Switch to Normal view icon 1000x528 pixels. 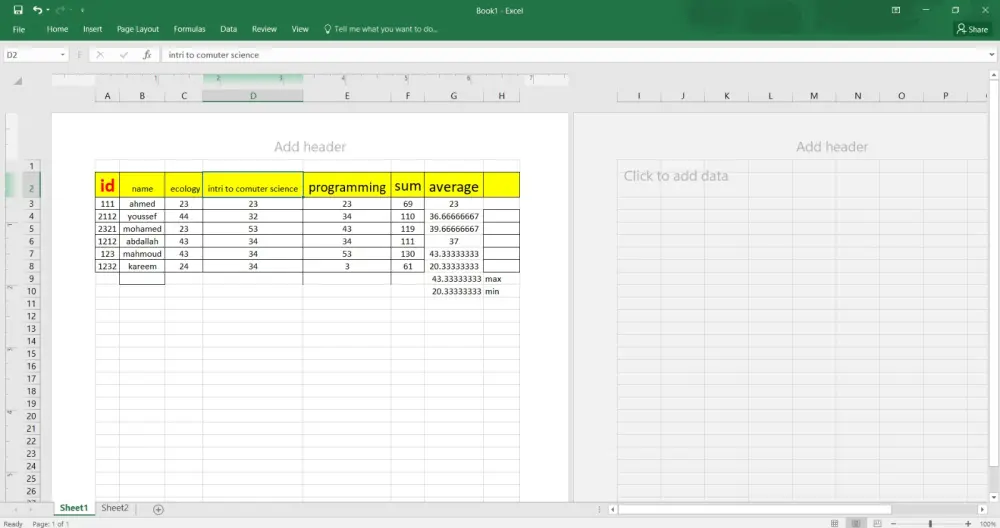834,524
